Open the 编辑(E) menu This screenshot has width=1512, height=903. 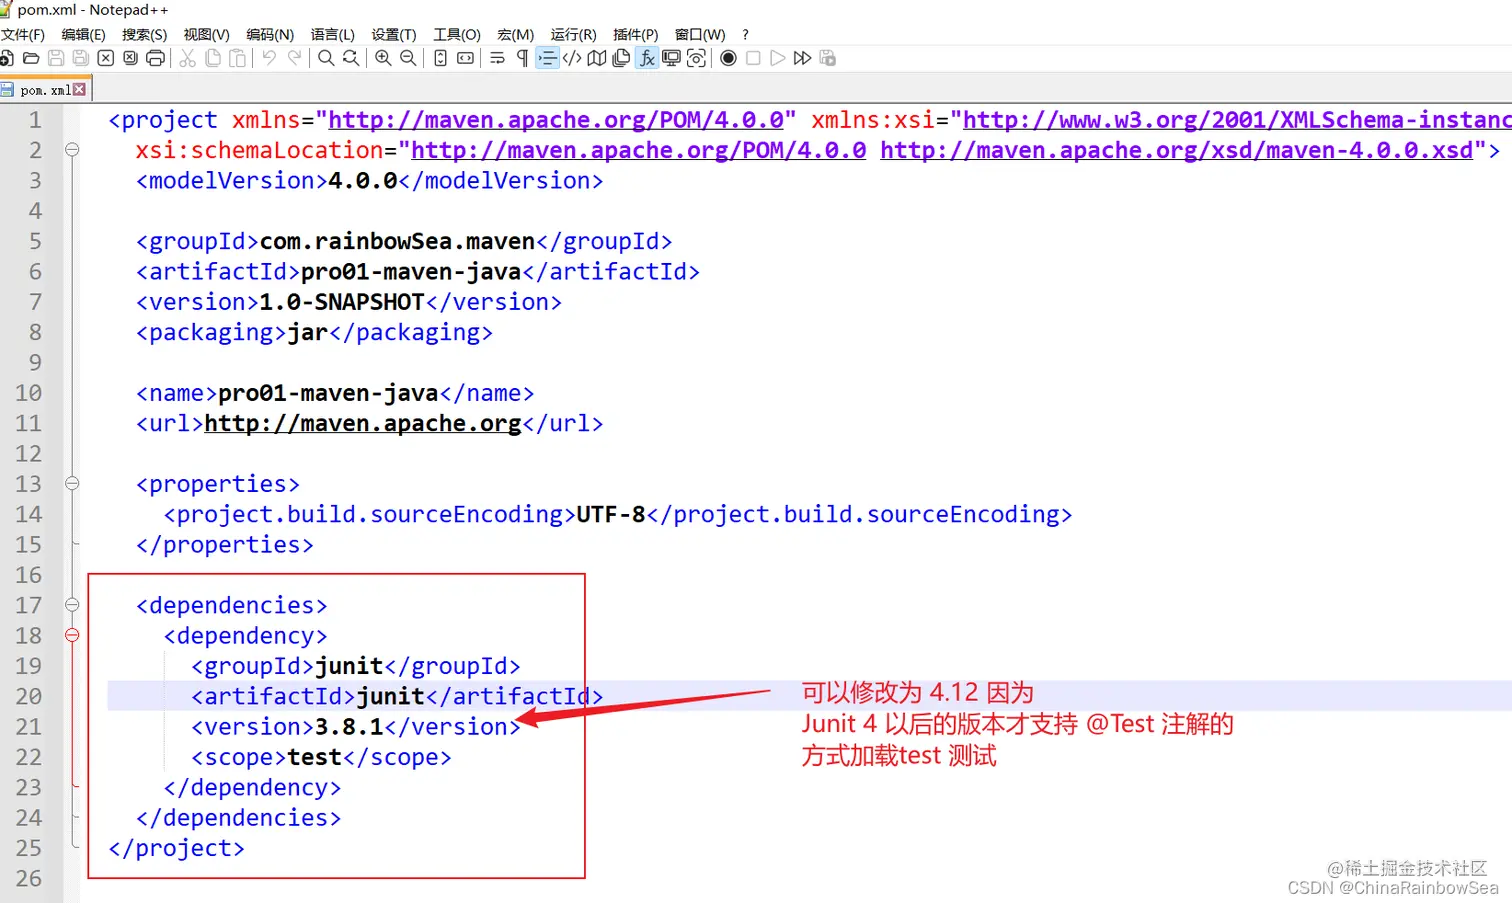click(83, 34)
